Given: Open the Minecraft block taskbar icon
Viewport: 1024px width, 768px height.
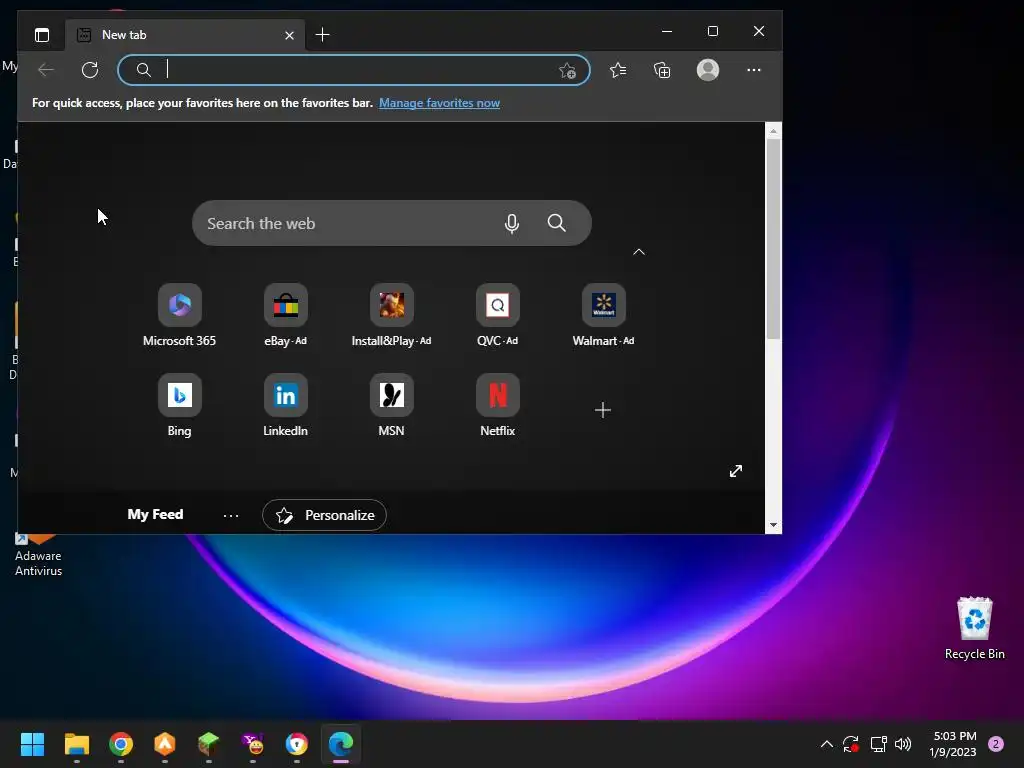Looking at the screenshot, I should (x=208, y=744).
